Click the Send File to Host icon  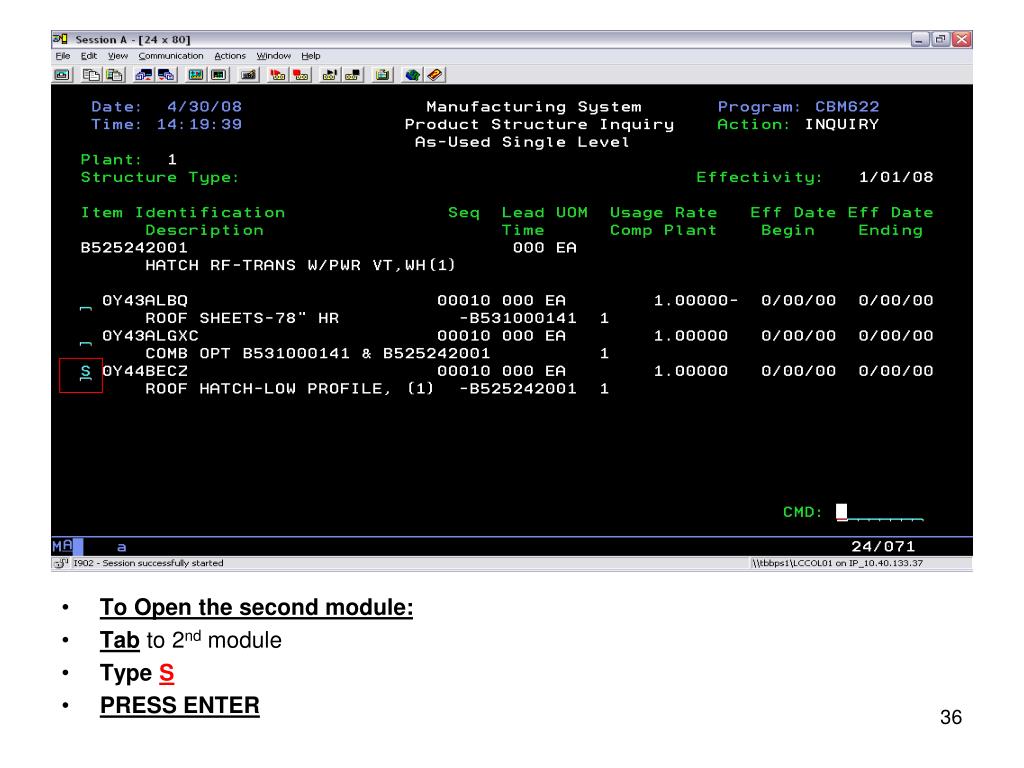tap(143, 75)
